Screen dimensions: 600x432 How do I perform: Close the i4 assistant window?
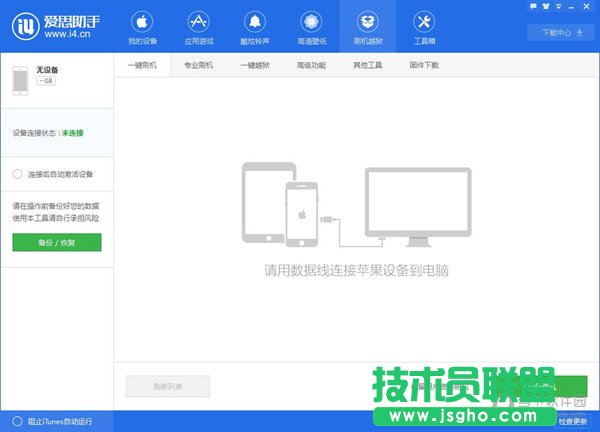coord(586,6)
